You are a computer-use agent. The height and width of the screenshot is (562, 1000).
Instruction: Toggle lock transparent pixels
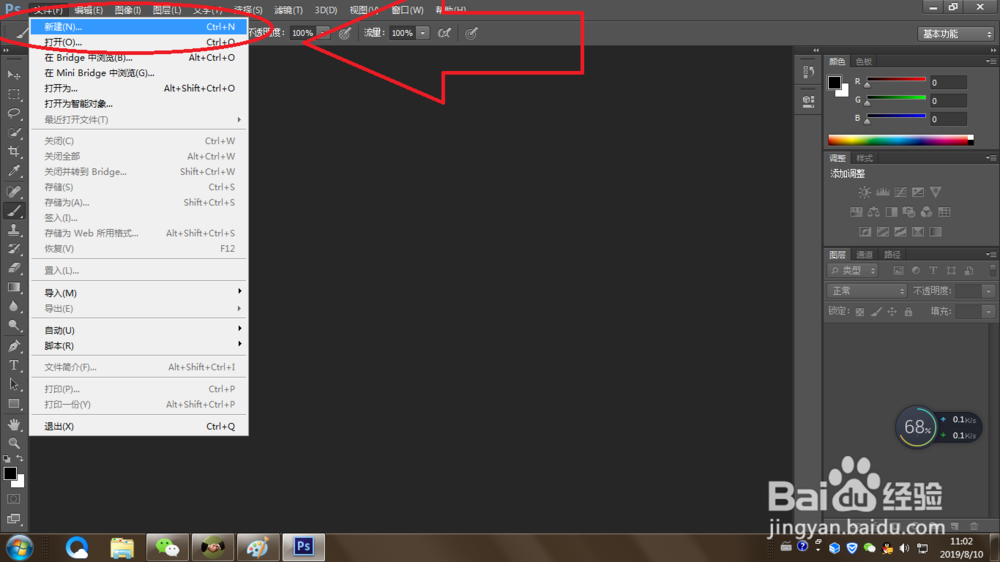[x=860, y=312]
